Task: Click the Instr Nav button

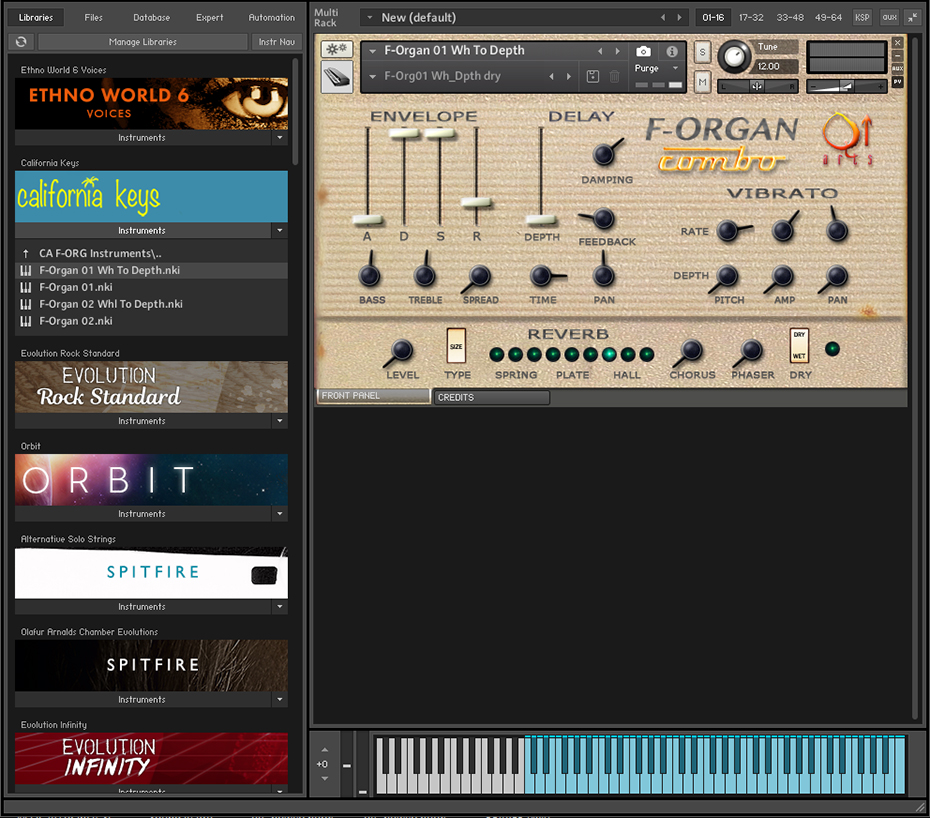Action: pyautogui.click(x=276, y=42)
